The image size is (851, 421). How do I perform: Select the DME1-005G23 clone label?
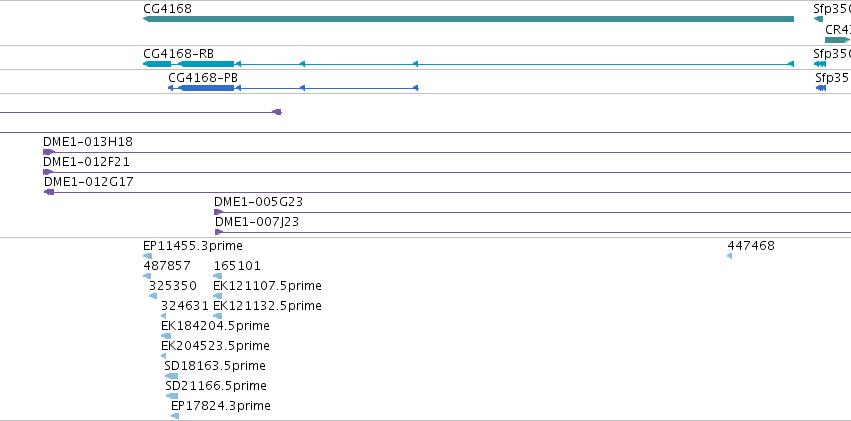coord(258,202)
